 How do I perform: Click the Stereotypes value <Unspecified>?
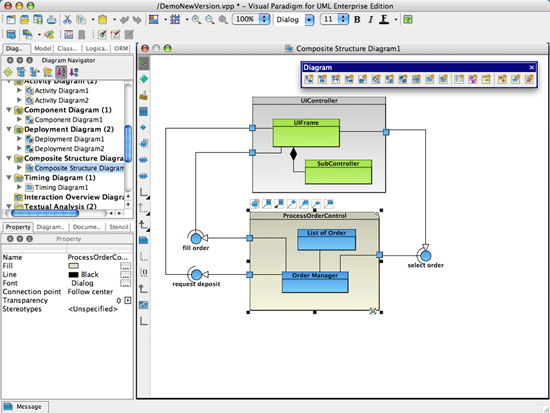pos(93,309)
